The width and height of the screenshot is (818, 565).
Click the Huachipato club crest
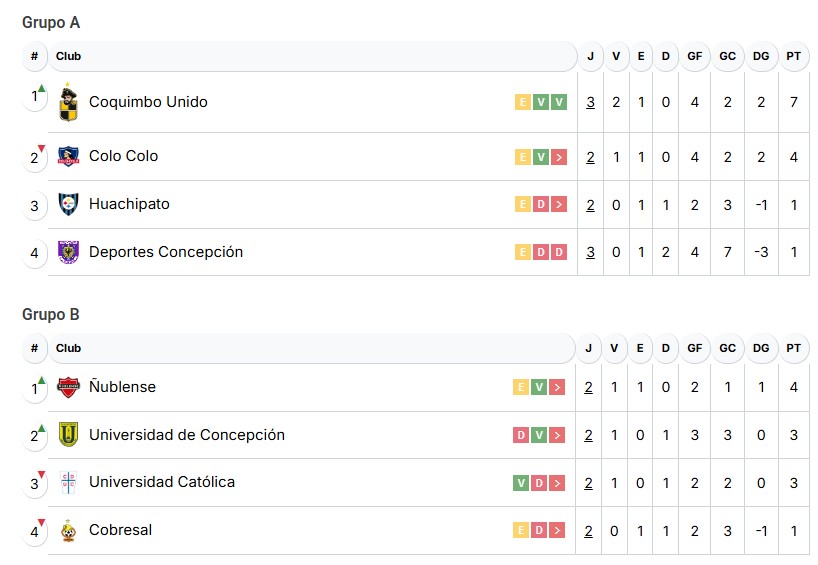(x=68, y=204)
